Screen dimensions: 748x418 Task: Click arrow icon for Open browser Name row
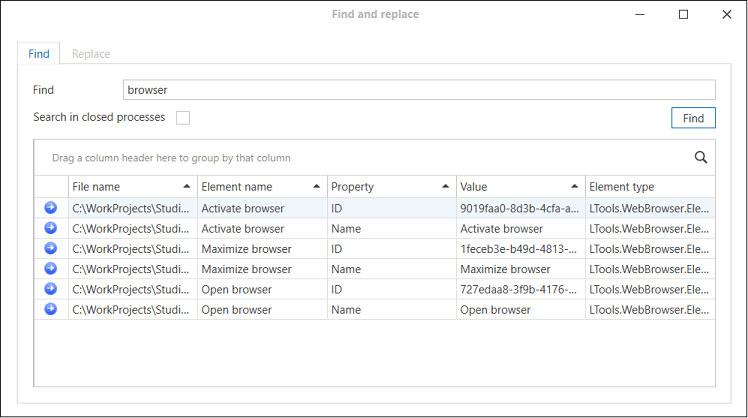click(x=51, y=309)
